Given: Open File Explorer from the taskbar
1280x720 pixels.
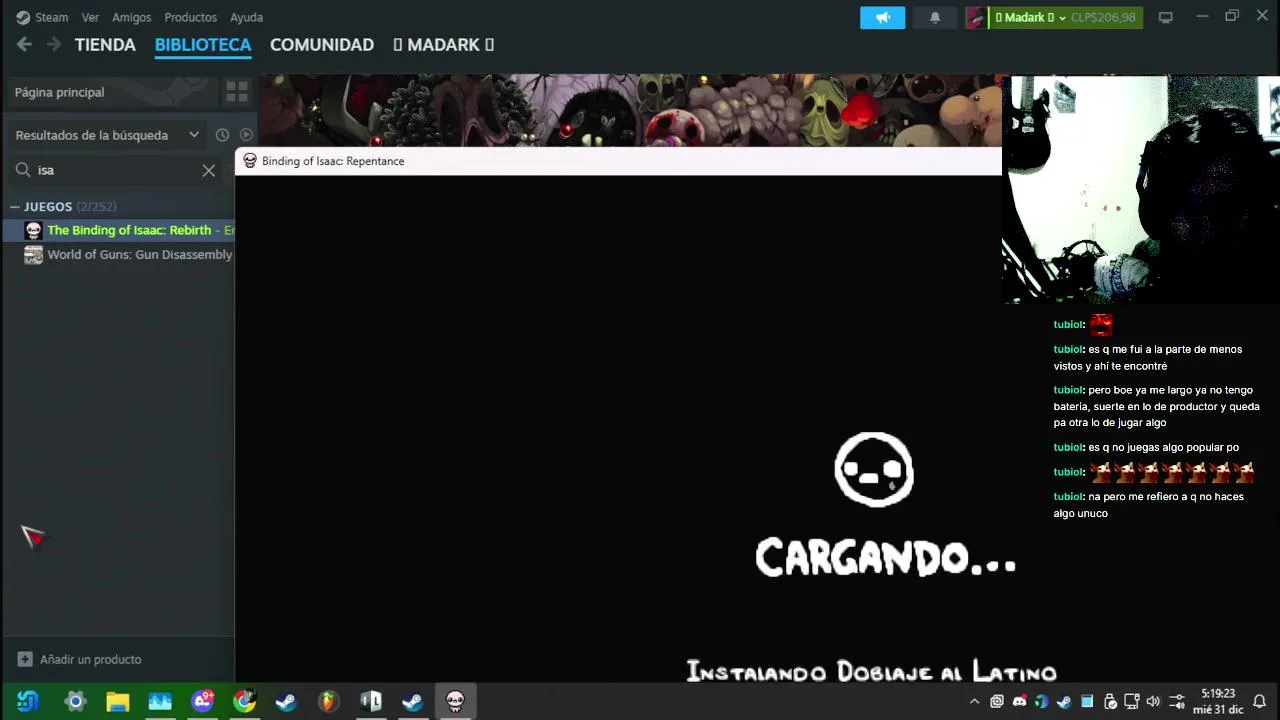Looking at the screenshot, I should (x=118, y=701).
